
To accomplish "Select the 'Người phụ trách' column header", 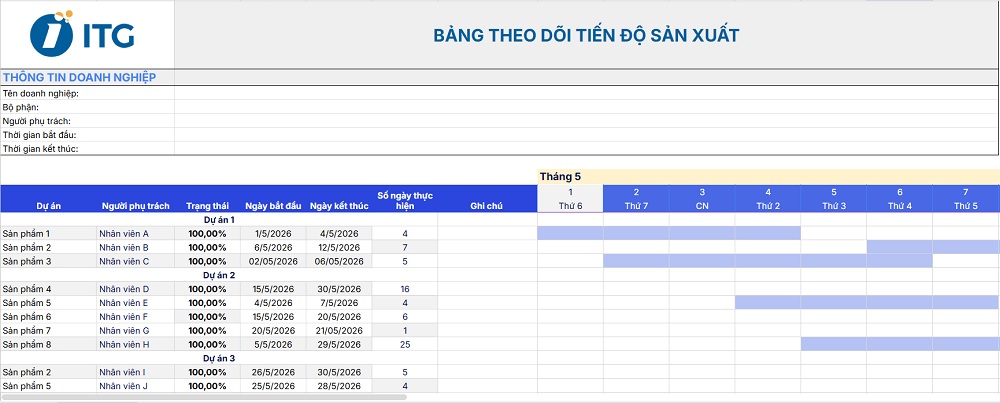I will click(136, 199).
